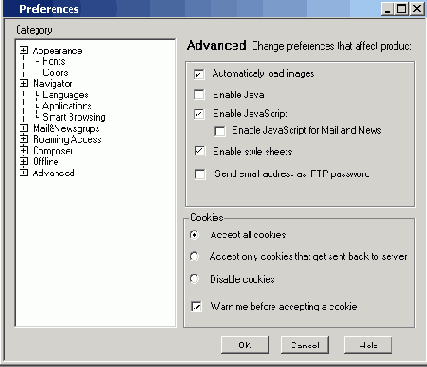Open the Smart Browsing item
The width and height of the screenshot is (427, 367).
click(74, 117)
